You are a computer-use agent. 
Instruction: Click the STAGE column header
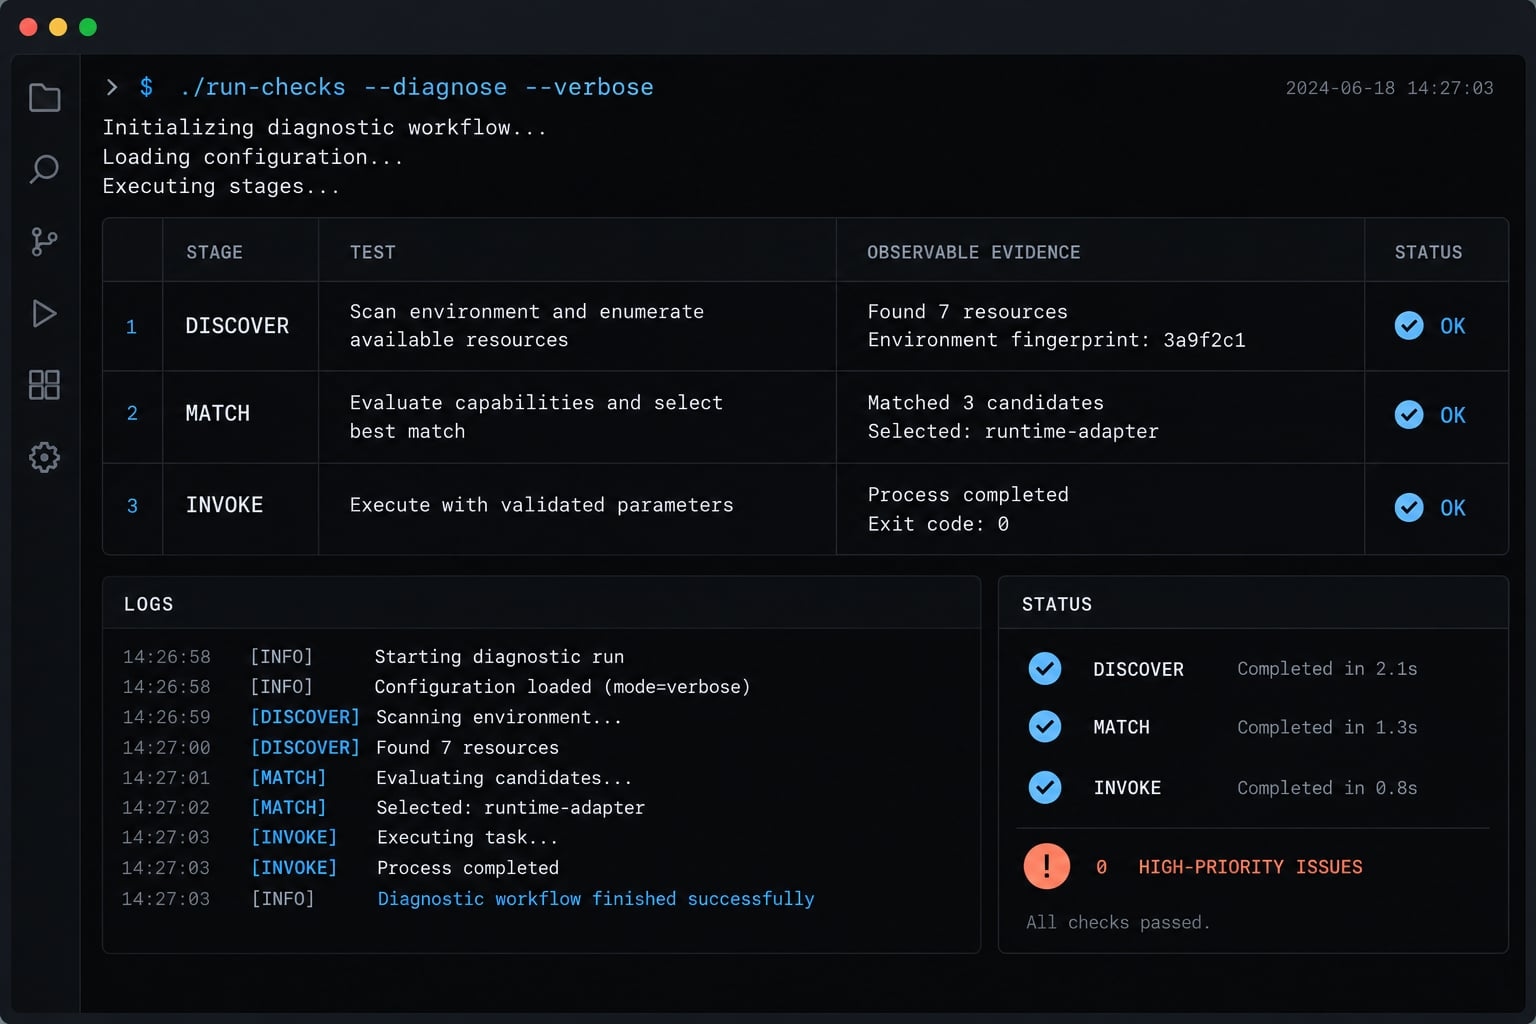[214, 252]
